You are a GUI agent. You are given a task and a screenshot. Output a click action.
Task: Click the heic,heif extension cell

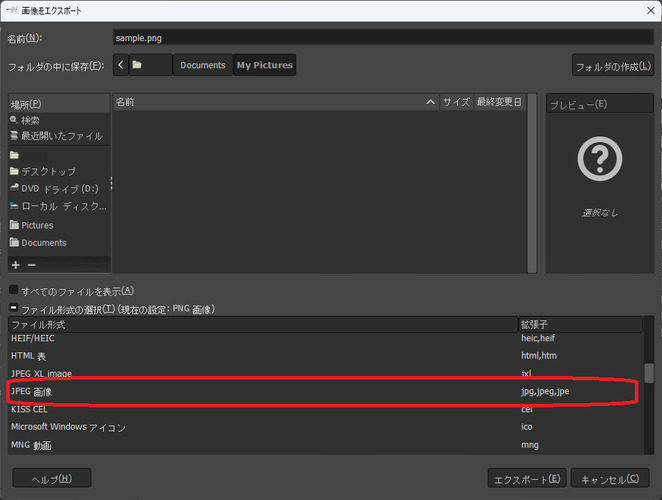pos(538,338)
